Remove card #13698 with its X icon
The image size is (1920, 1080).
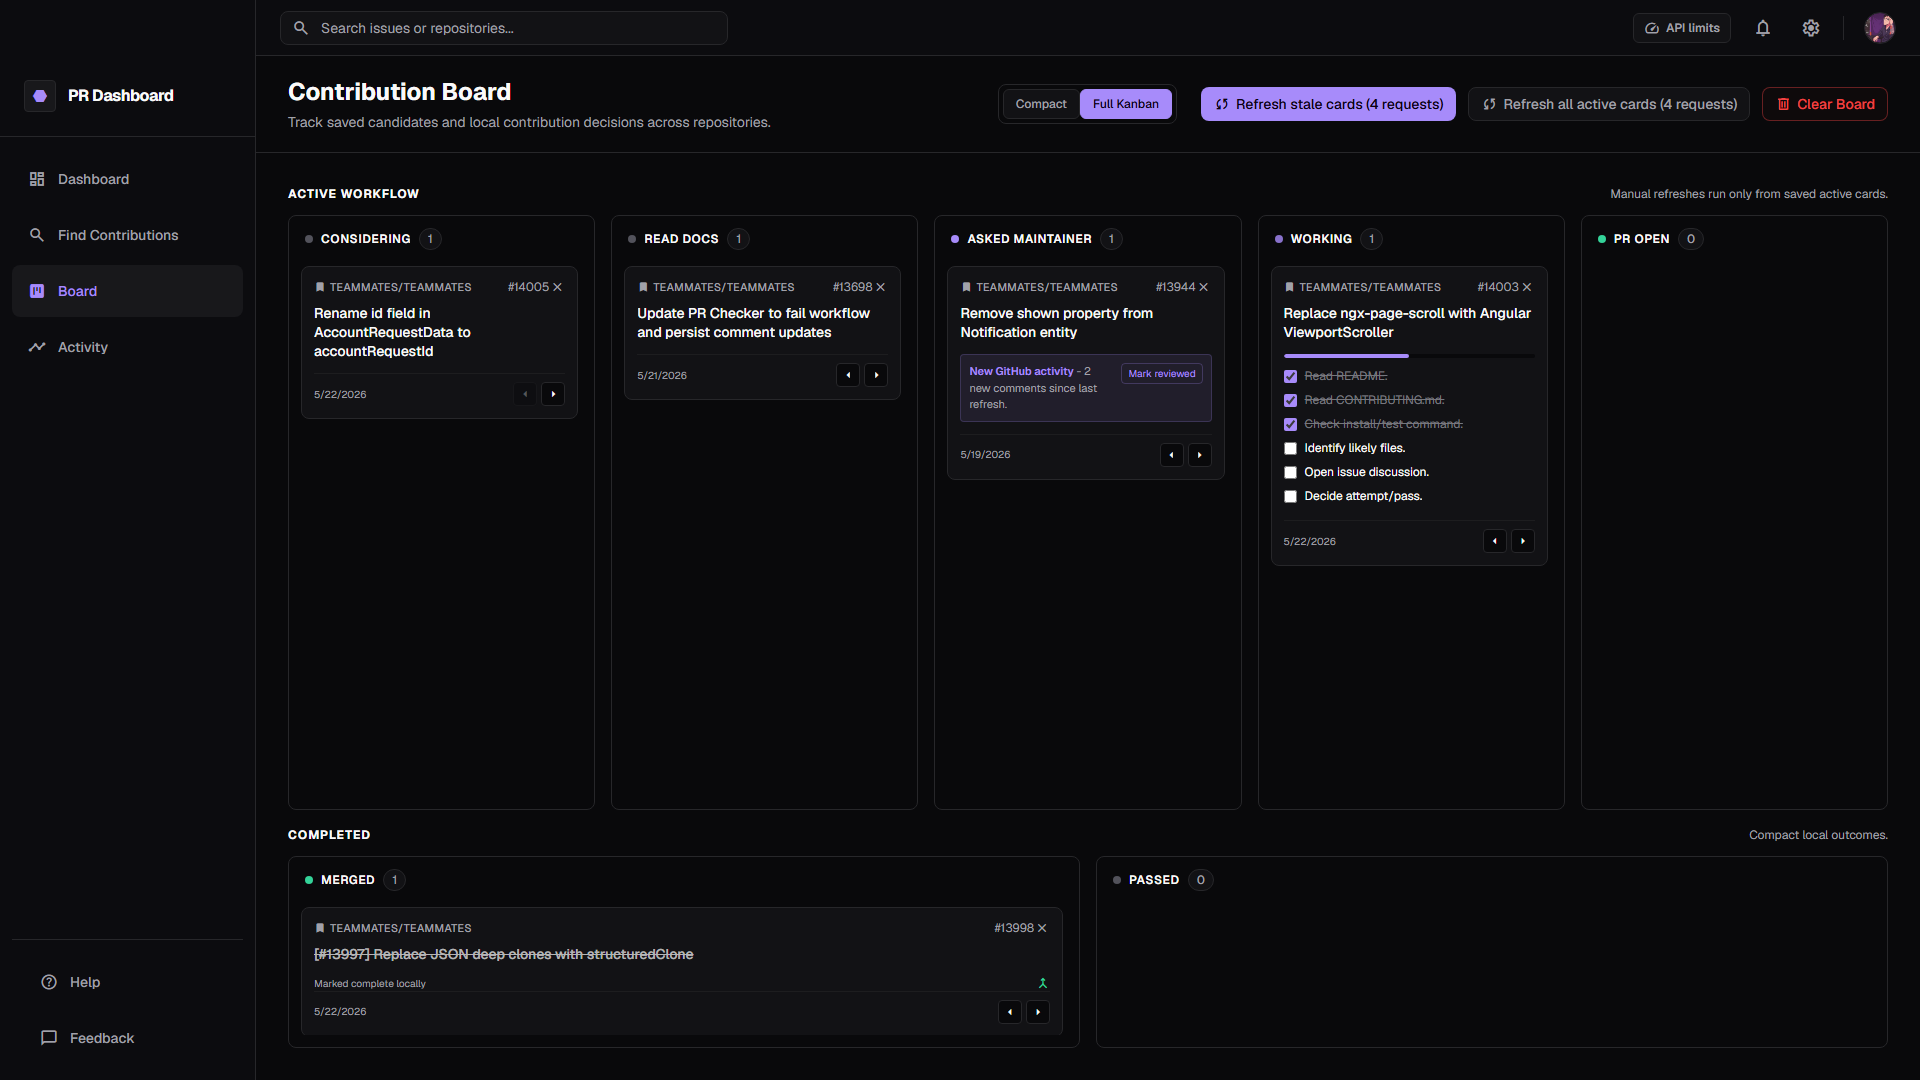pos(881,287)
